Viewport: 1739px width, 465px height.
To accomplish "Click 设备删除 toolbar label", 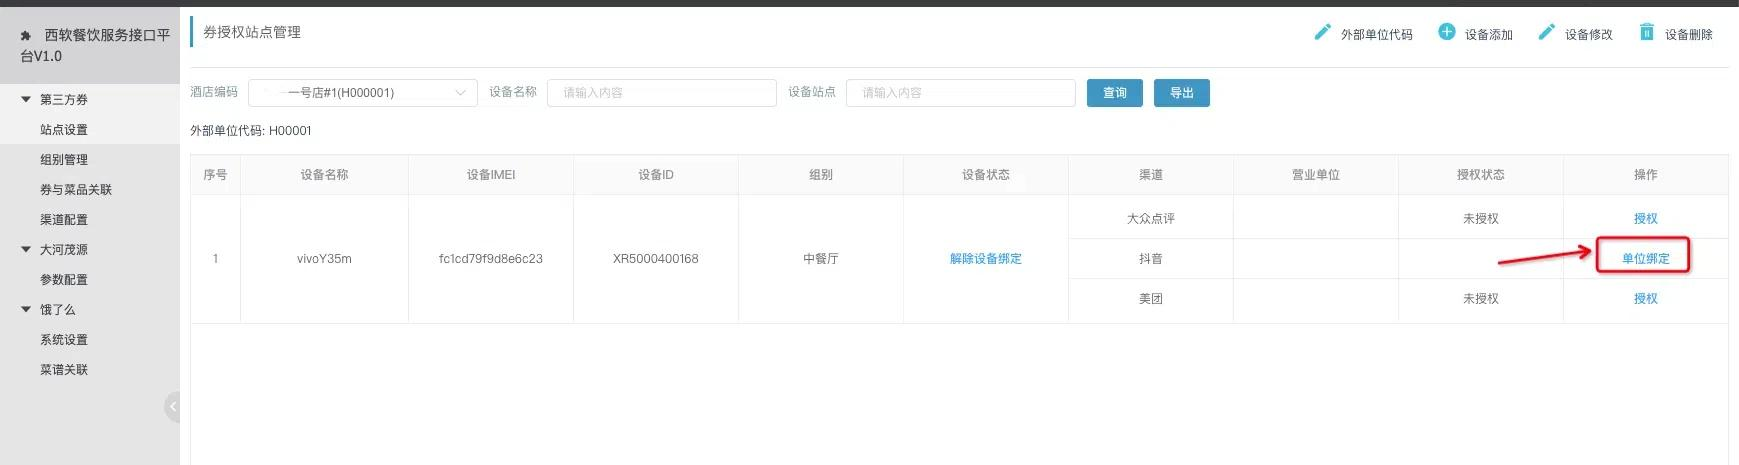I will click(1689, 34).
